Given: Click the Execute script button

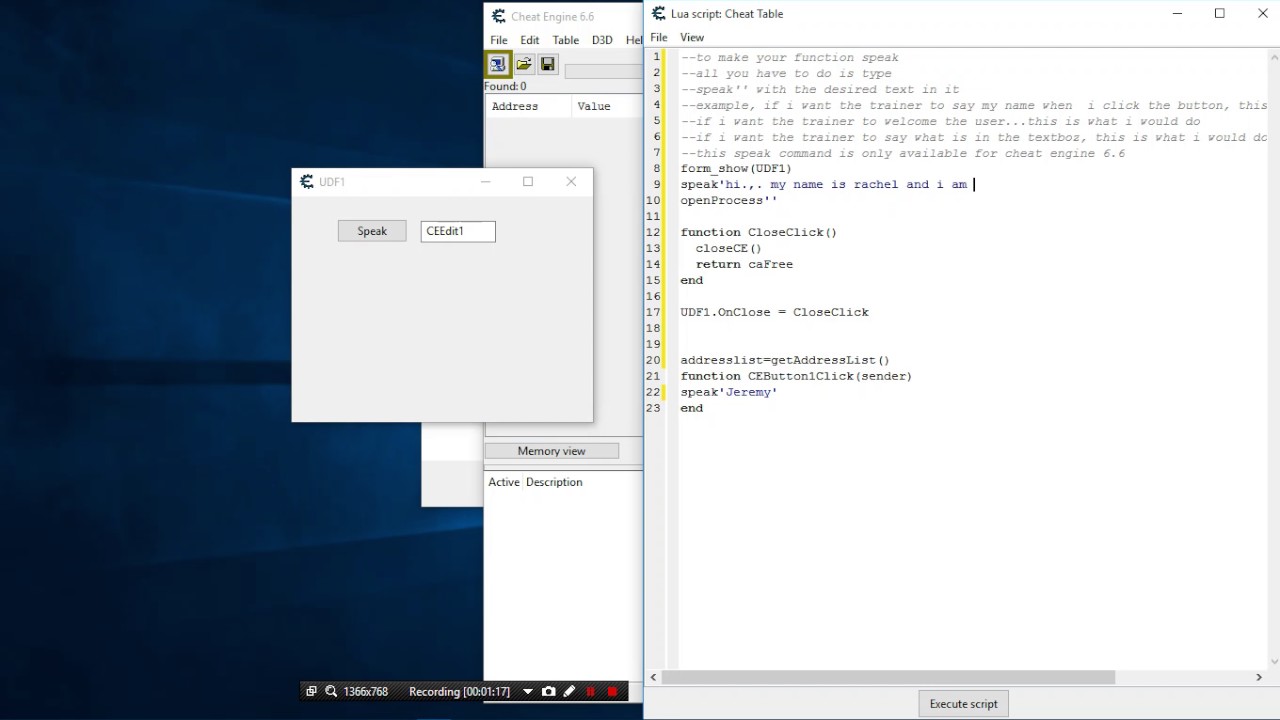Looking at the screenshot, I should (x=964, y=704).
